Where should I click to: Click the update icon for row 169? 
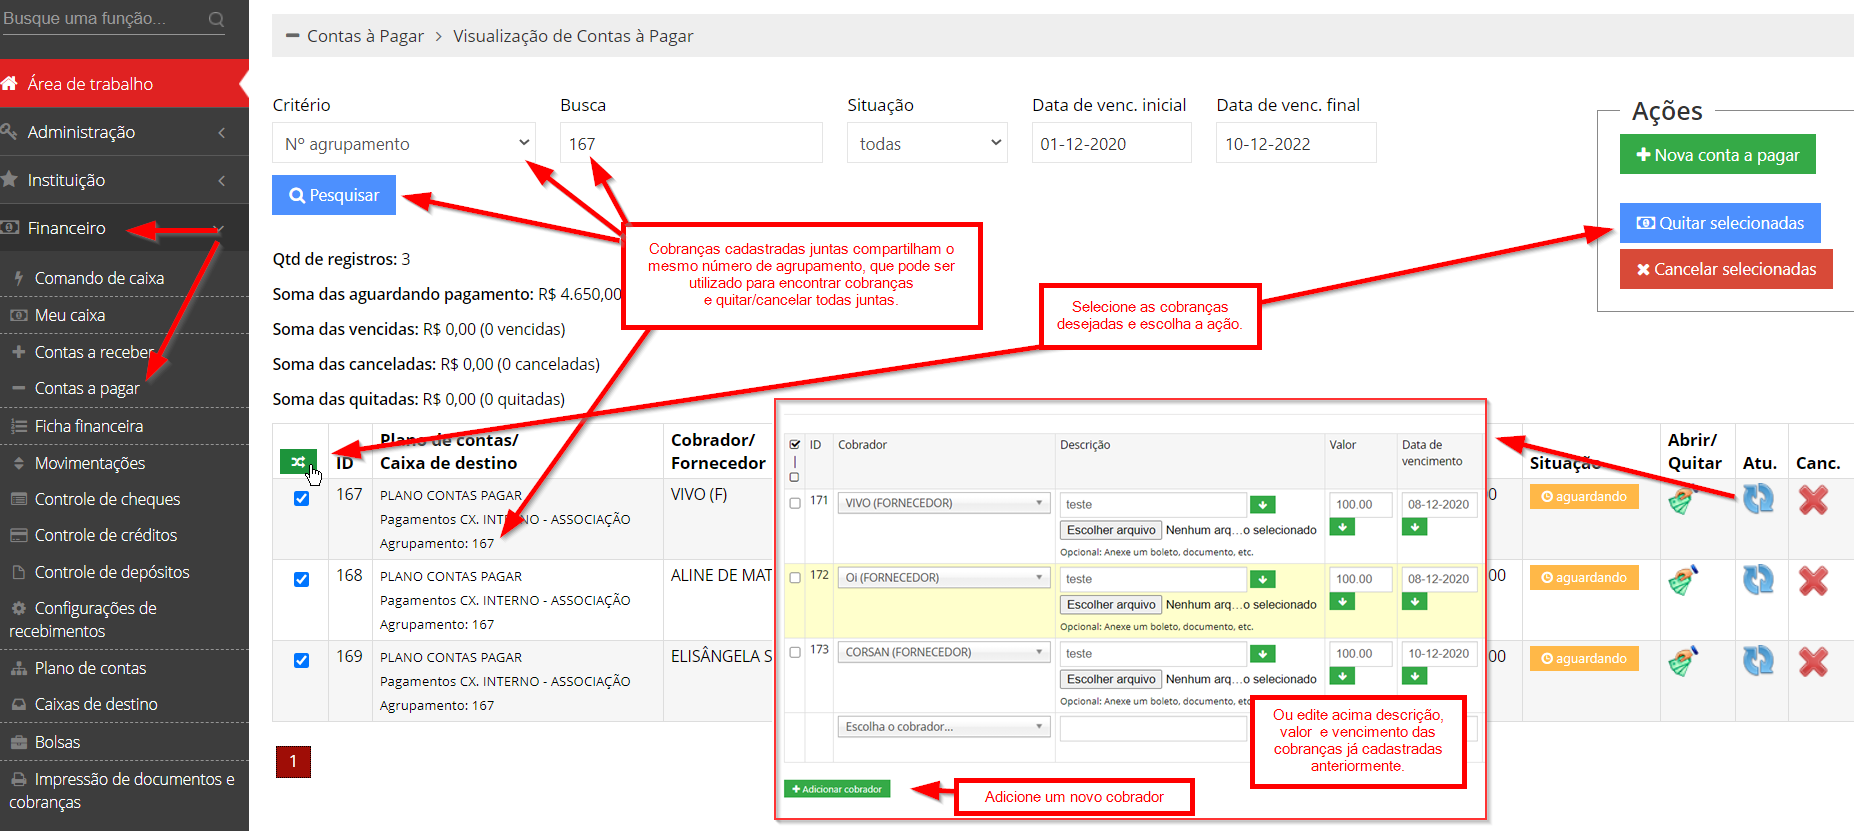1757,661
